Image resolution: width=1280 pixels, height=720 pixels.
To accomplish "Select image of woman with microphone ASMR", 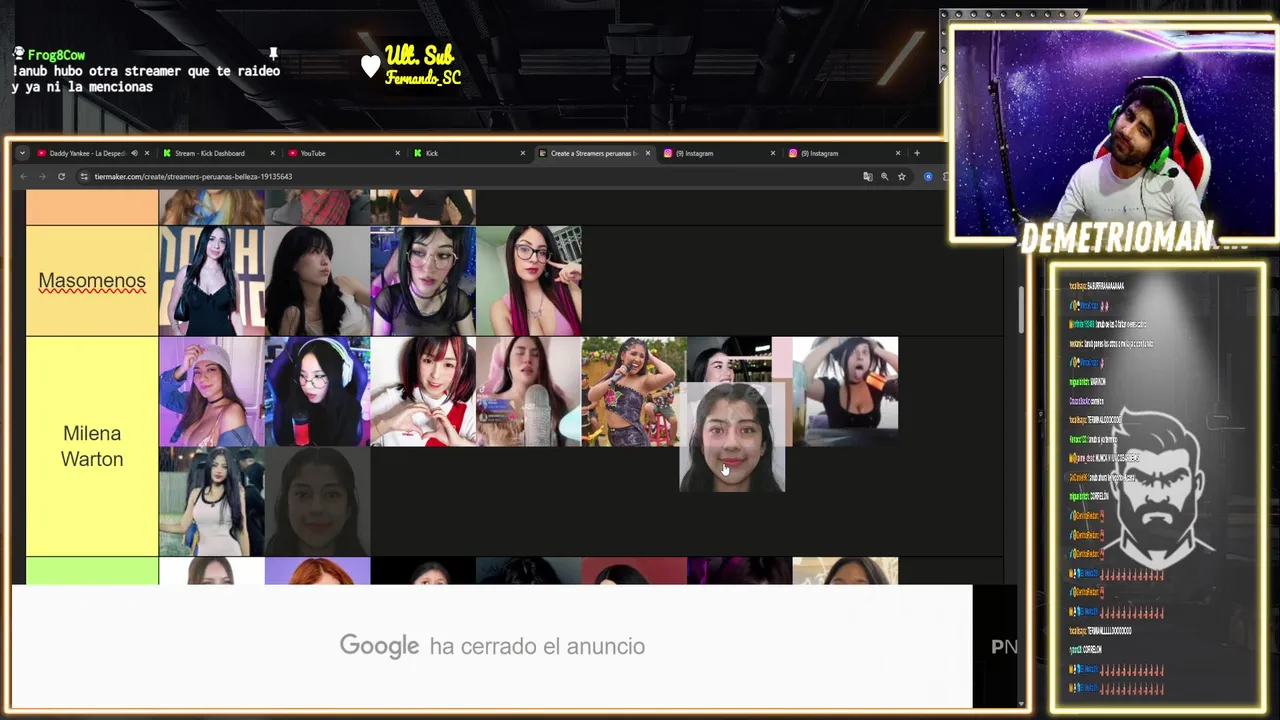I will pyautogui.click(x=529, y=391).
